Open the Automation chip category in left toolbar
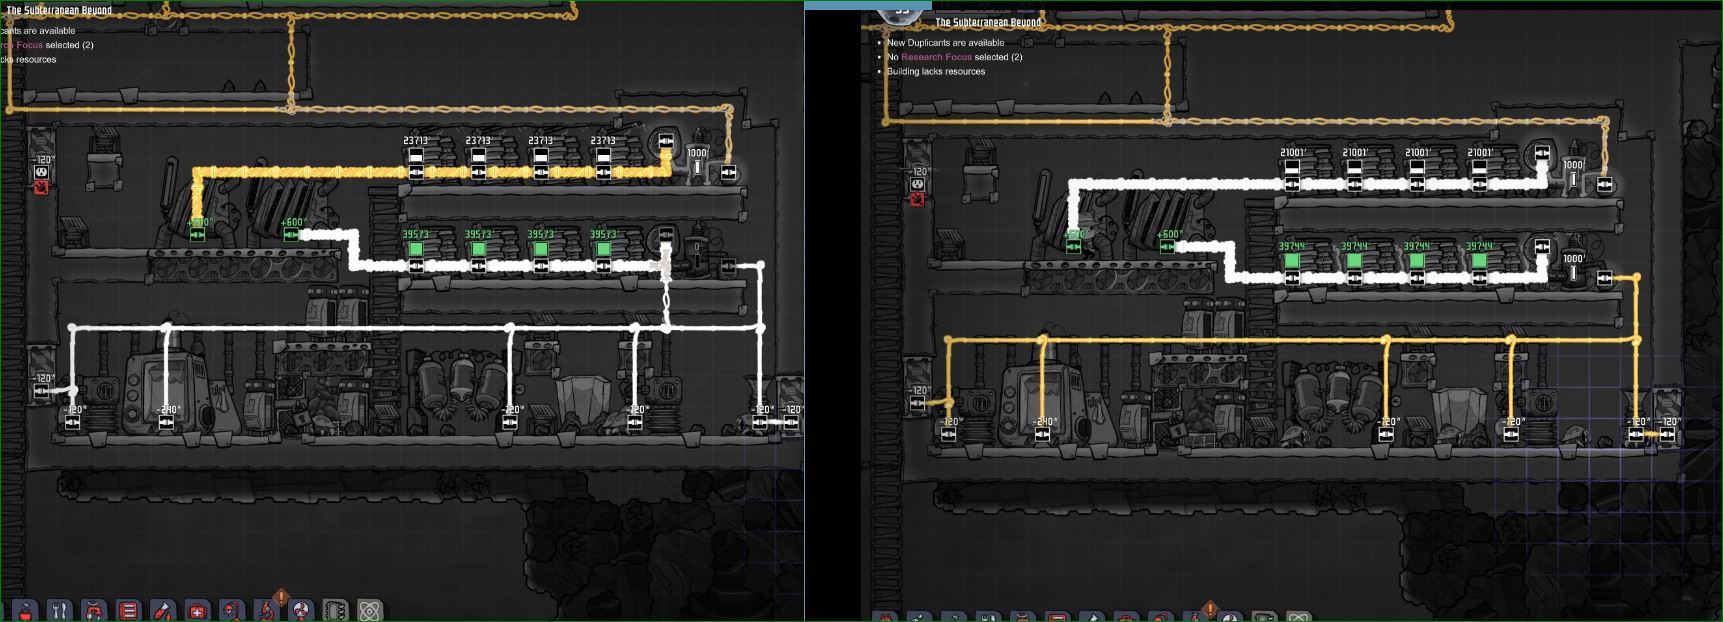Image resolution: width=1723 pixels, height=622 pixels. pos(335,610)
